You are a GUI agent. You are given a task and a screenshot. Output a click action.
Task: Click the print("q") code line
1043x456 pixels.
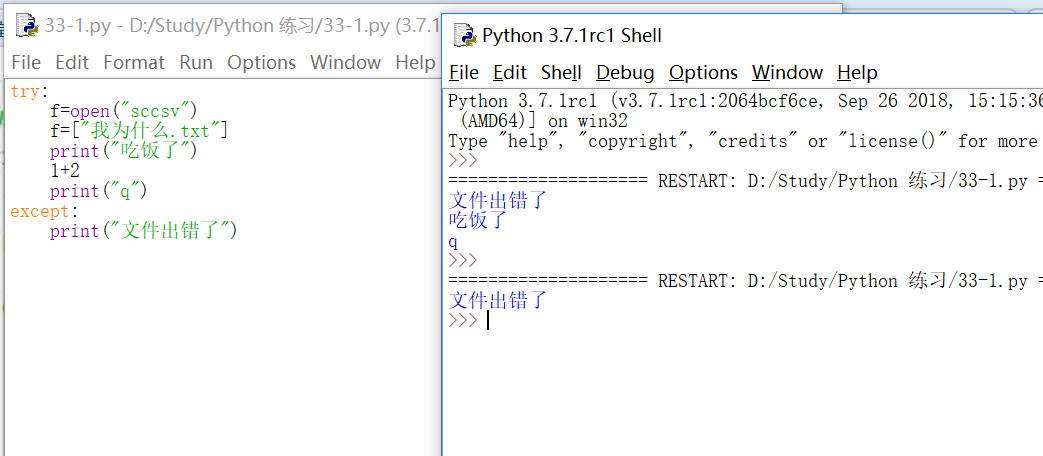pos(98,191)
